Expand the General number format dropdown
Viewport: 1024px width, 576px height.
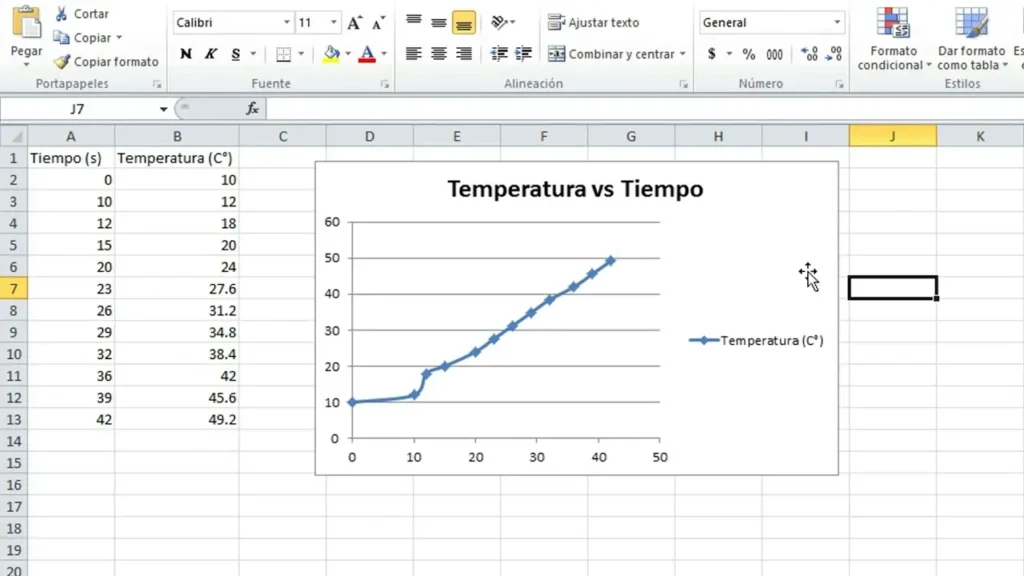pos(837,23)
